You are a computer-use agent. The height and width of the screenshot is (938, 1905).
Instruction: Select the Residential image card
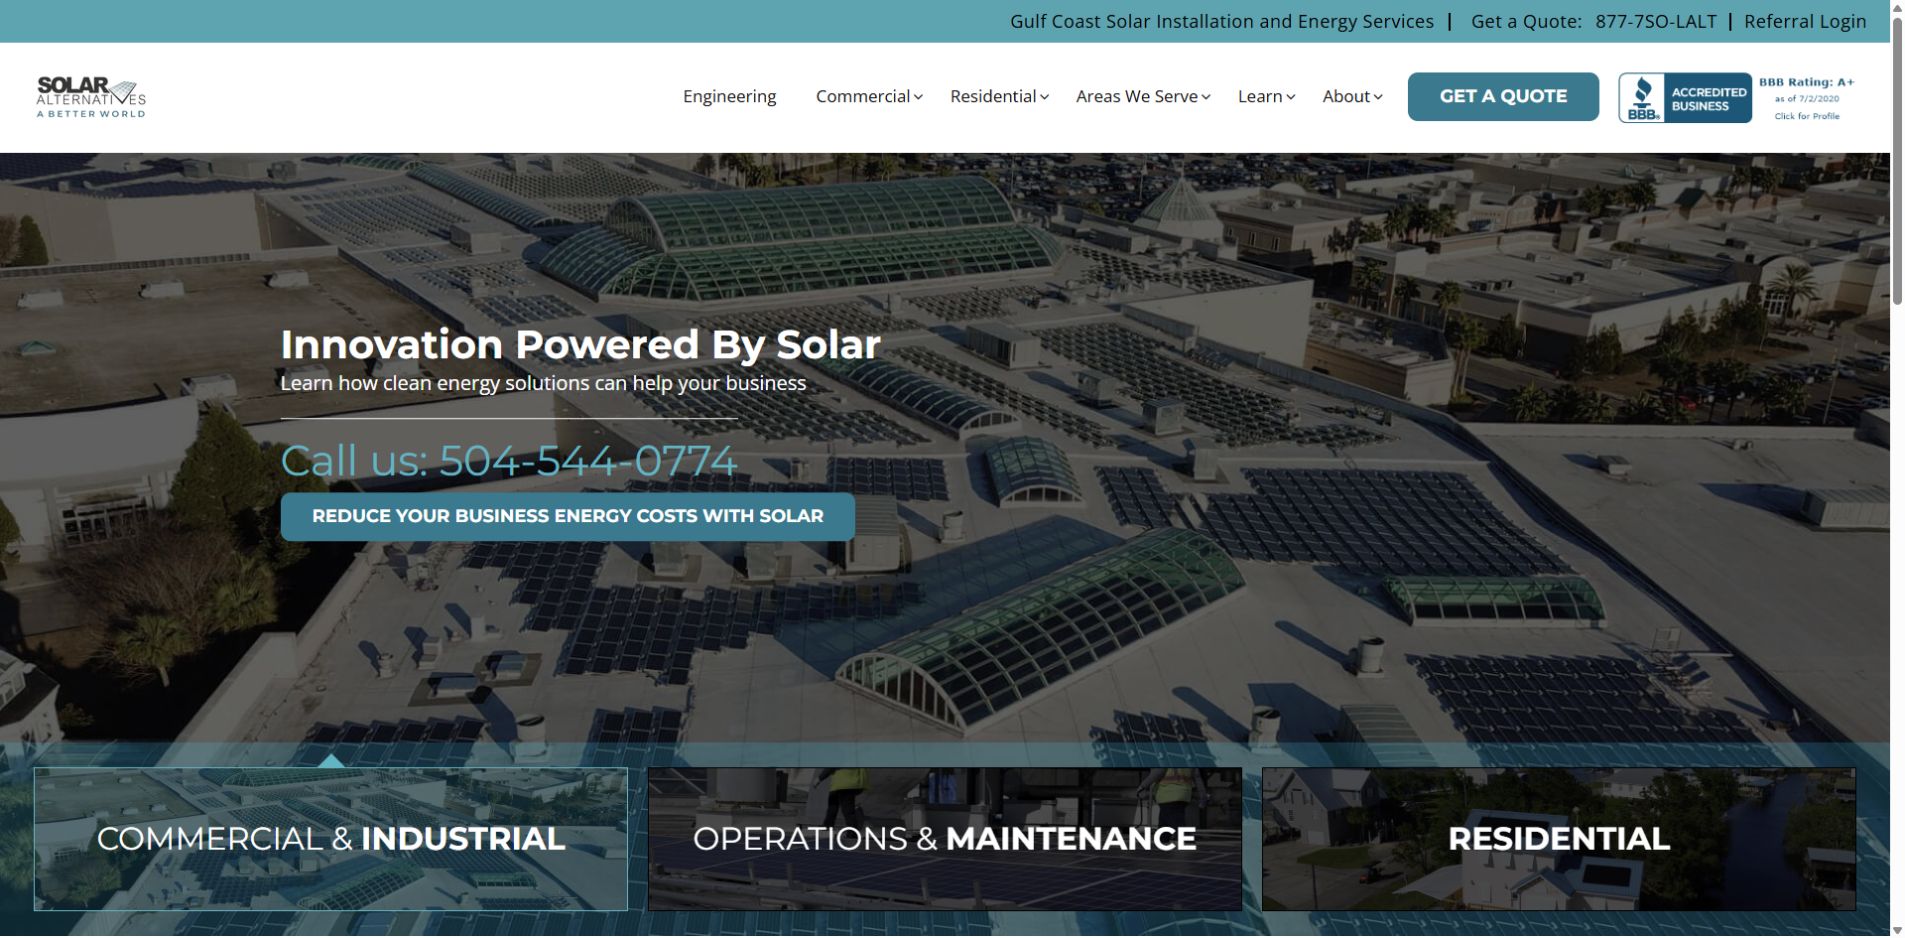pos(1559,839)
